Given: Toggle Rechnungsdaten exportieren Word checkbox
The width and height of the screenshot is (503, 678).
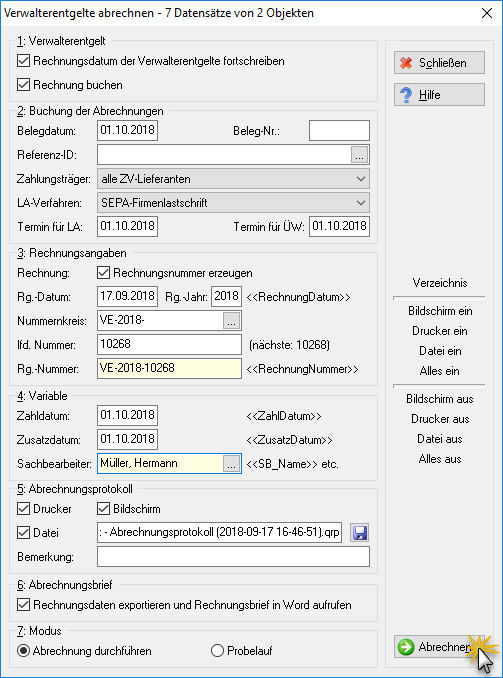Looking at the screenshot, I should tap(23, 604).
